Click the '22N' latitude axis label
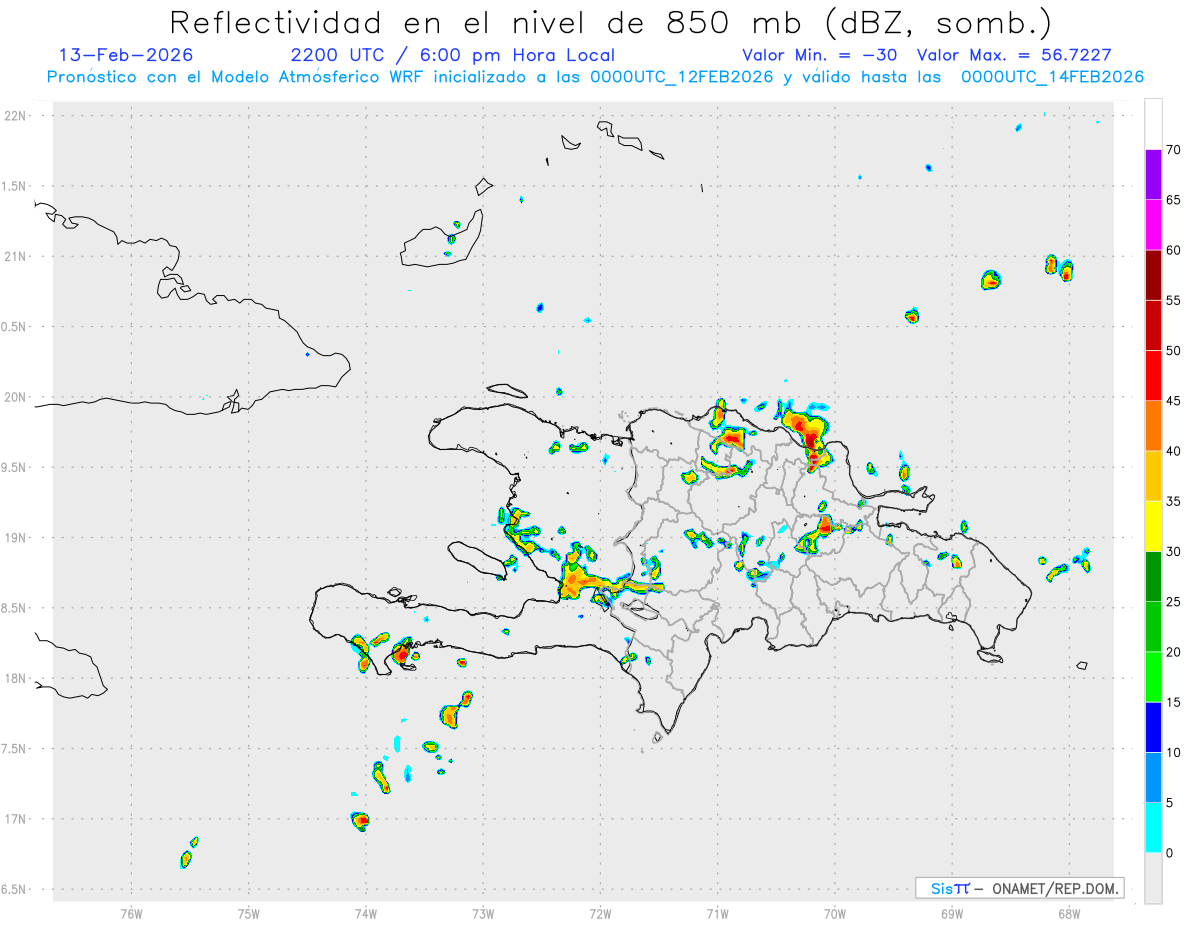 click(15, 116)
